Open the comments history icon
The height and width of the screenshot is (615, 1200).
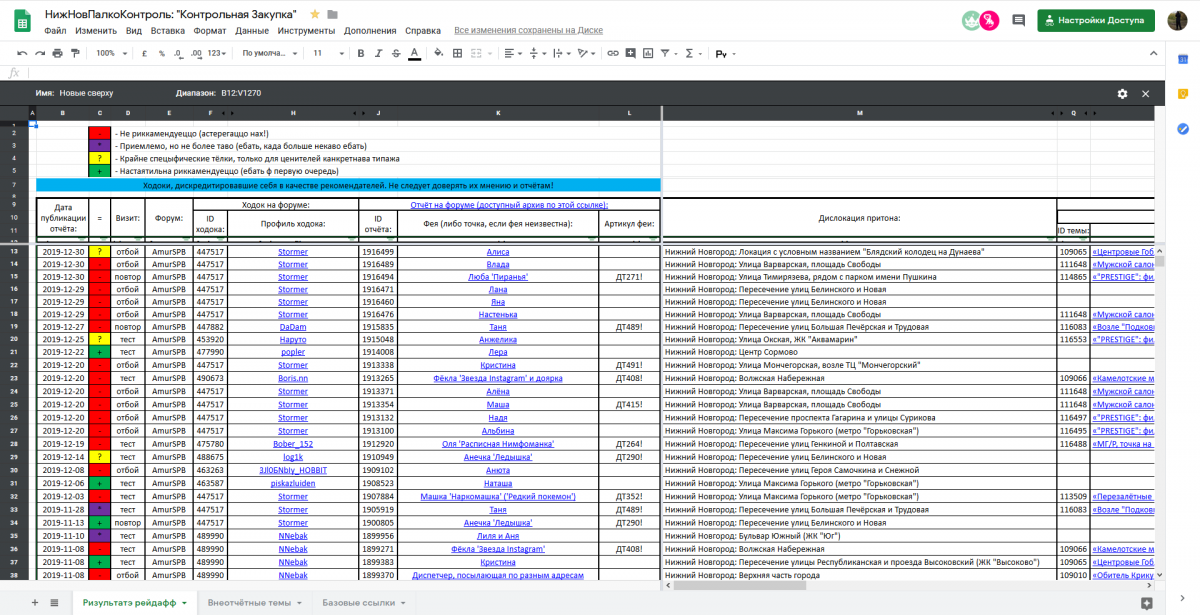(1018, 20)
